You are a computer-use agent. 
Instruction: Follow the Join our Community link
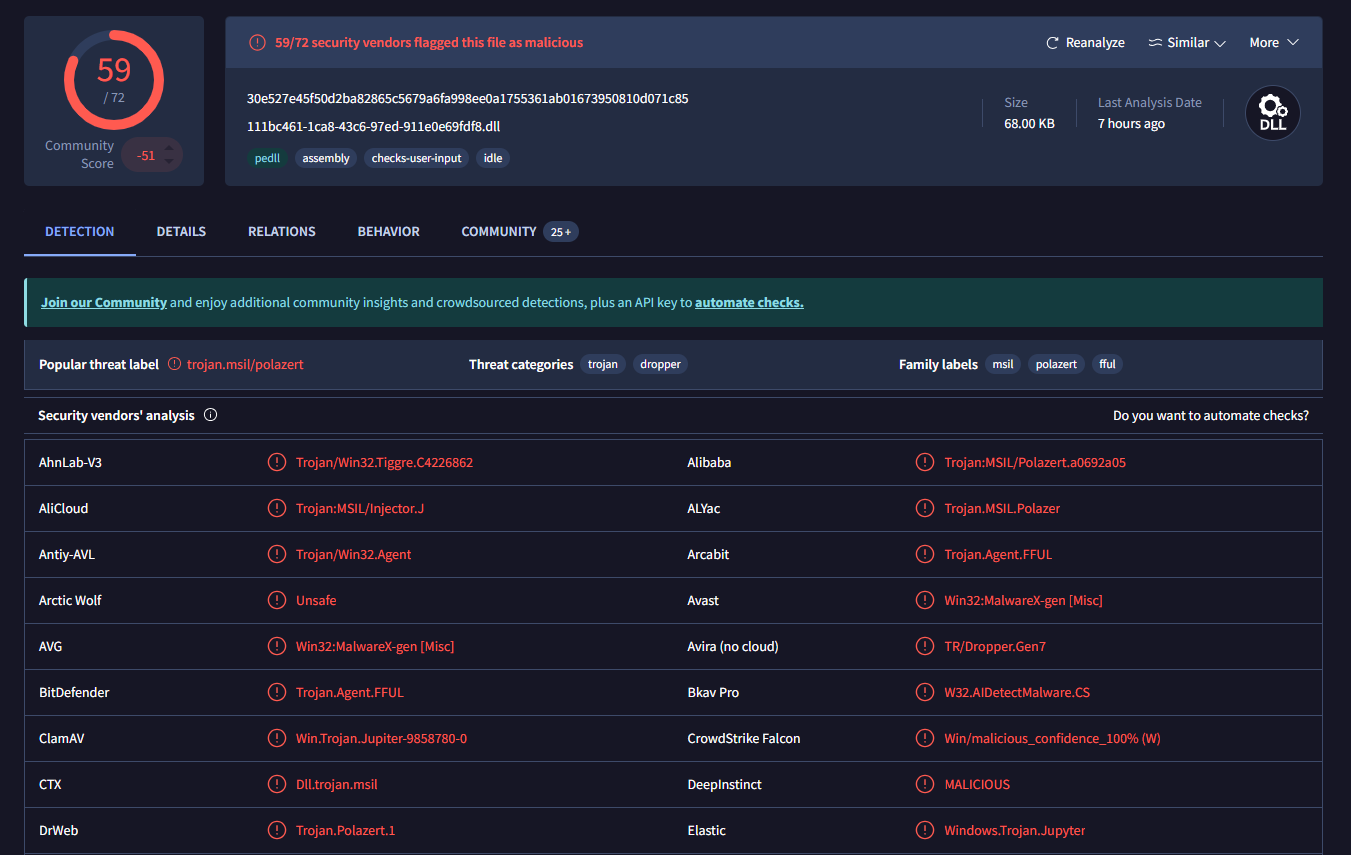[104, 302]
